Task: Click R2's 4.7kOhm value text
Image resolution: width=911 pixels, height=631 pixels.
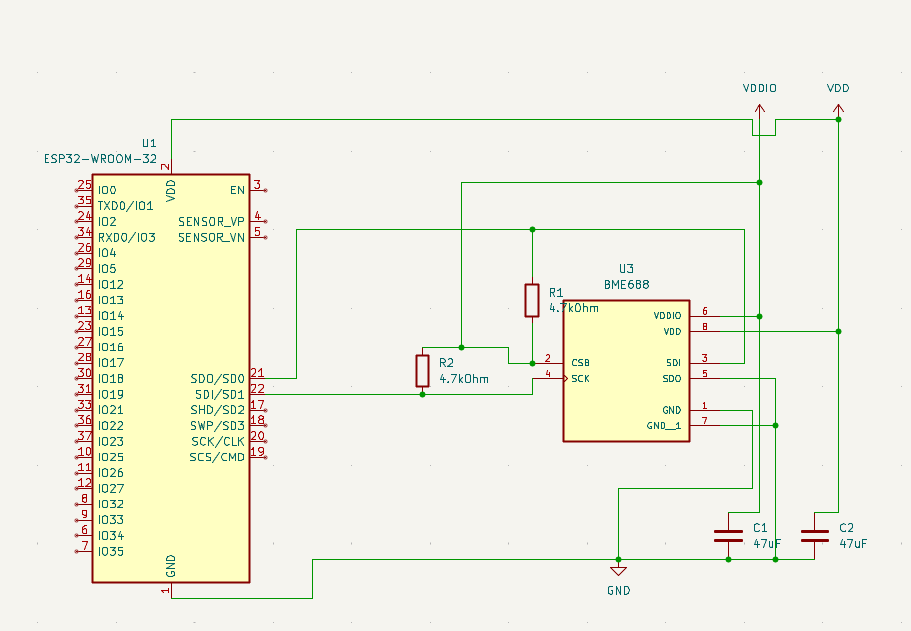Action: tap(464, 379)
